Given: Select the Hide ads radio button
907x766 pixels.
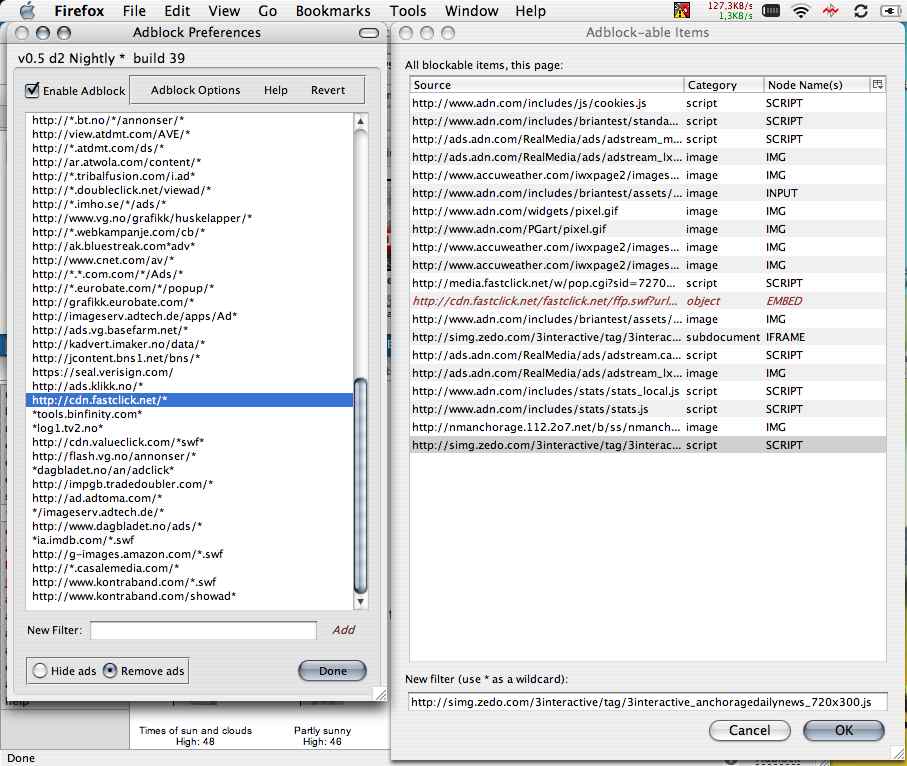Looking at the screenshot, I should coord(39,671).
